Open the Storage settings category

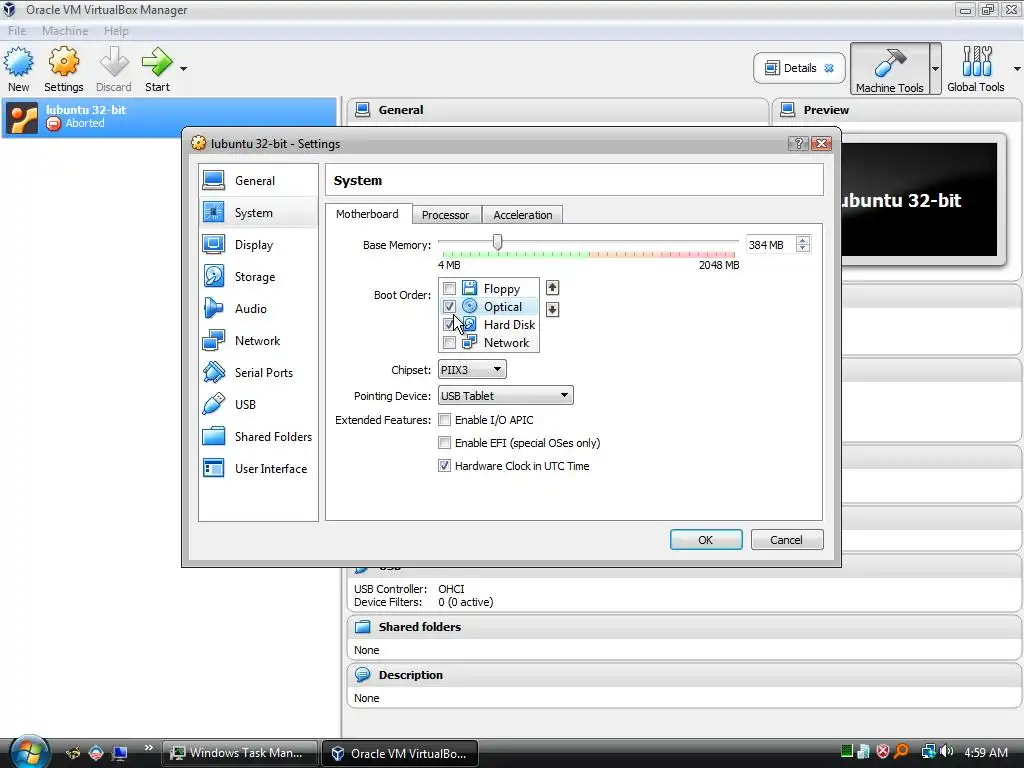(x=259, y=276)
